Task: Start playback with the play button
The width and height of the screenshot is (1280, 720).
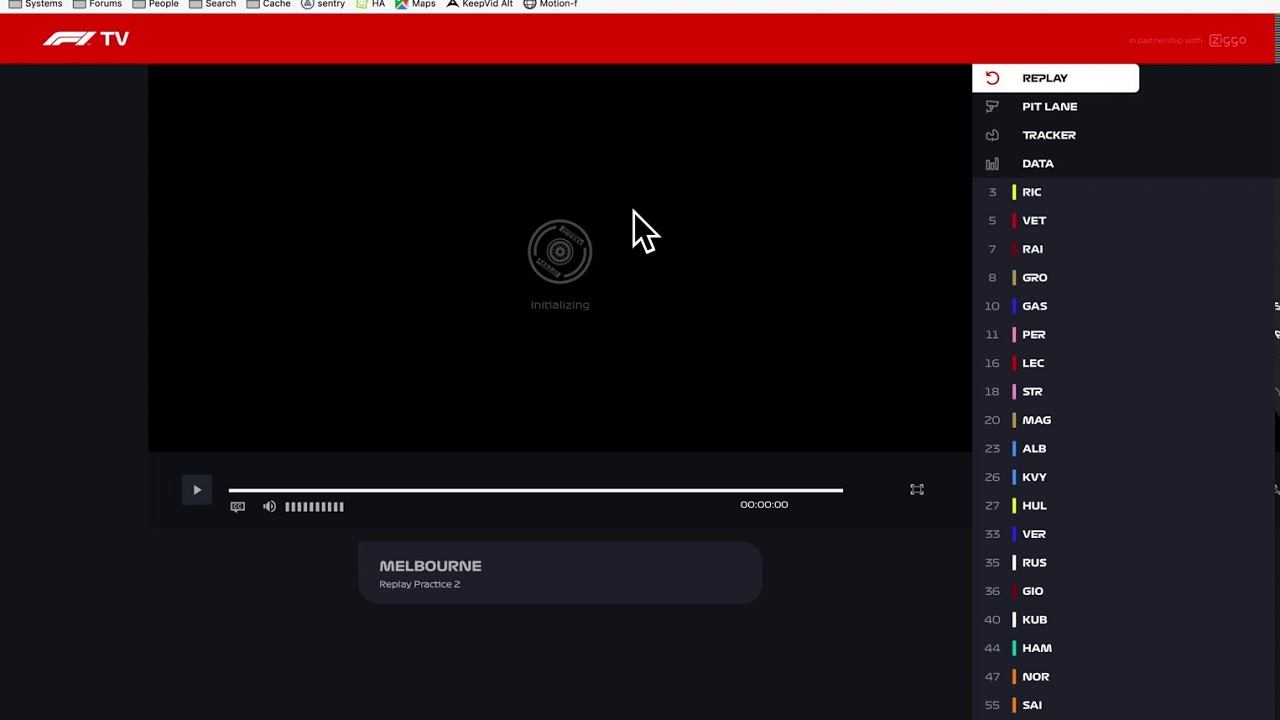Action: (197, 490)
